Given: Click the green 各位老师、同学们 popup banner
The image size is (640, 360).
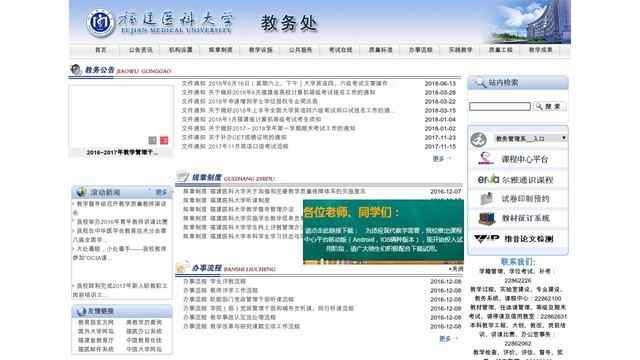Looking at the screenshot, I should 383,231.
